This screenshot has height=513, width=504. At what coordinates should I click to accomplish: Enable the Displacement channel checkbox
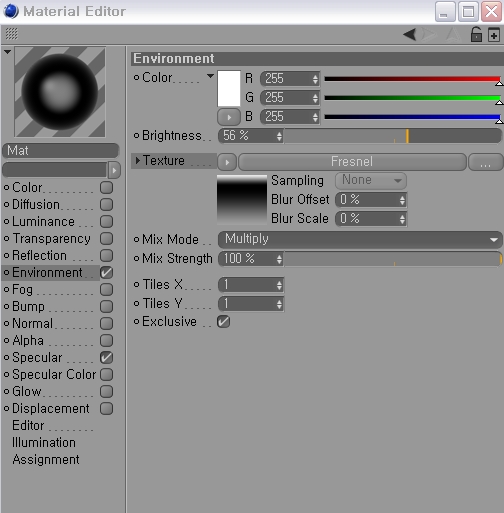107,409
